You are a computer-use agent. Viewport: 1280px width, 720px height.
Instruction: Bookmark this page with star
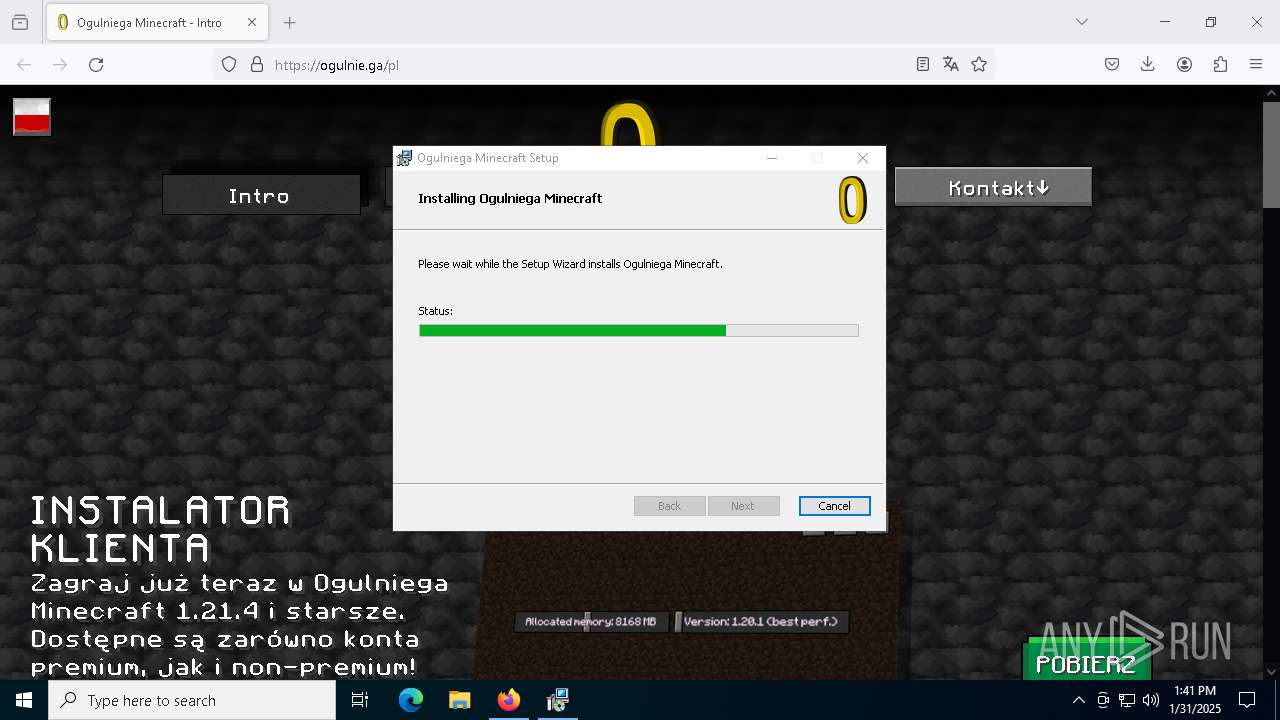pyautogui.click(x=979, y=64)
